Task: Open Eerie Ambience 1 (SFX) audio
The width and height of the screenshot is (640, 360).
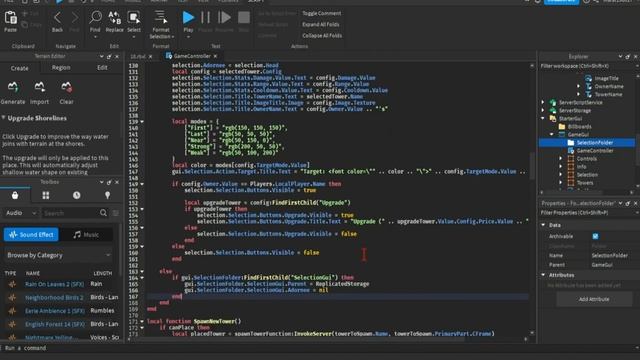Action: (55, 311)
